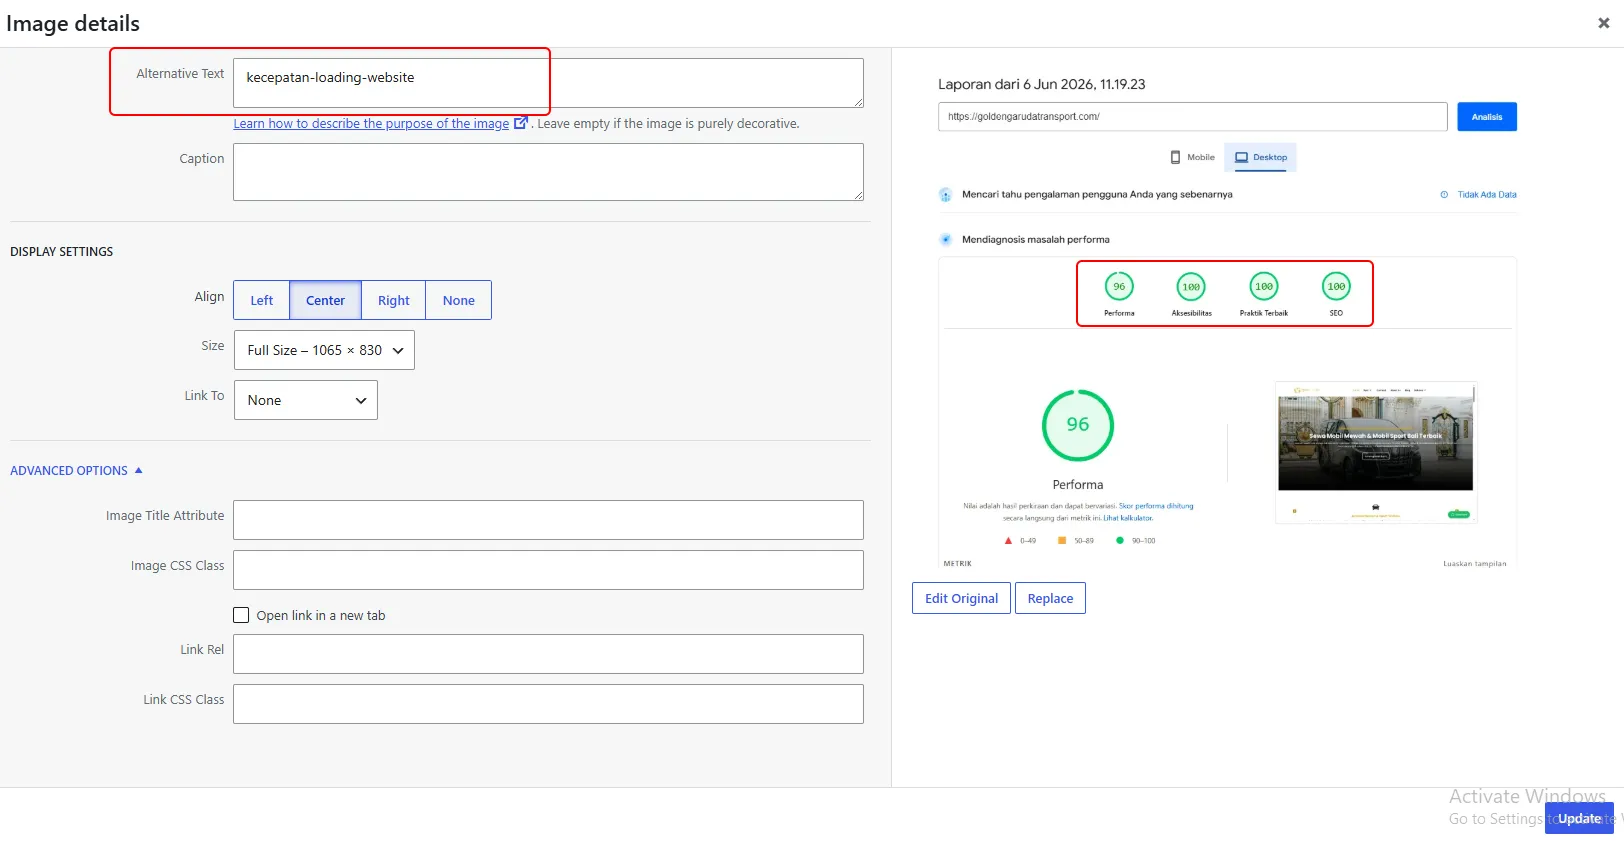The image size is (1624, 847).
Task: Click the 100 Praktik Terbaik score circle
Action: pos(1264,286)
